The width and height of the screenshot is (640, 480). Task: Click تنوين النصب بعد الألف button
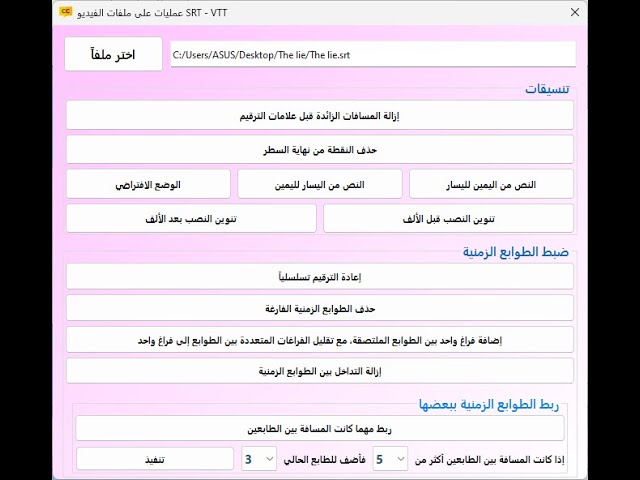(x=191, y=219)
